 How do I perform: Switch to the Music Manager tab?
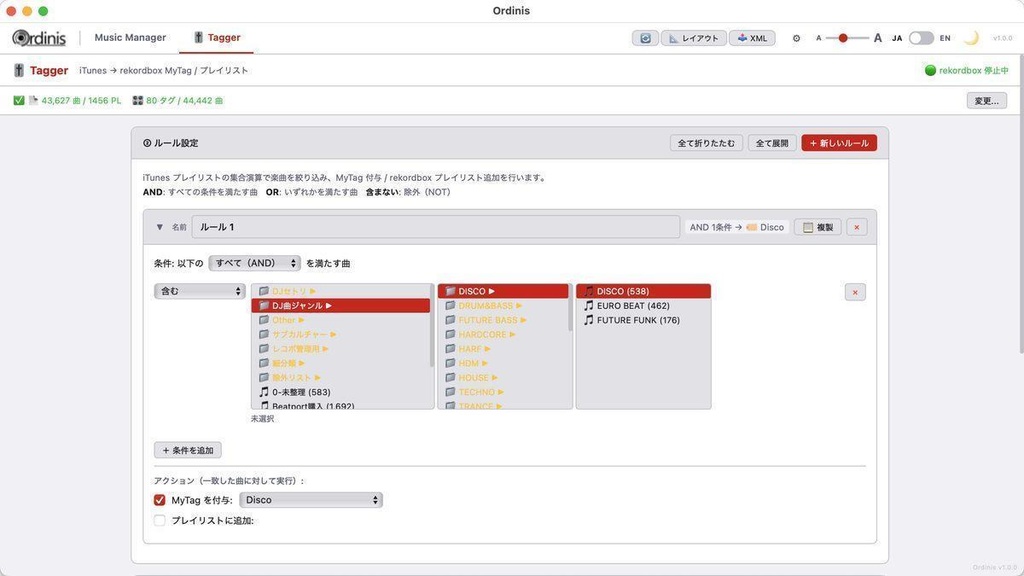tap(130, 38)
